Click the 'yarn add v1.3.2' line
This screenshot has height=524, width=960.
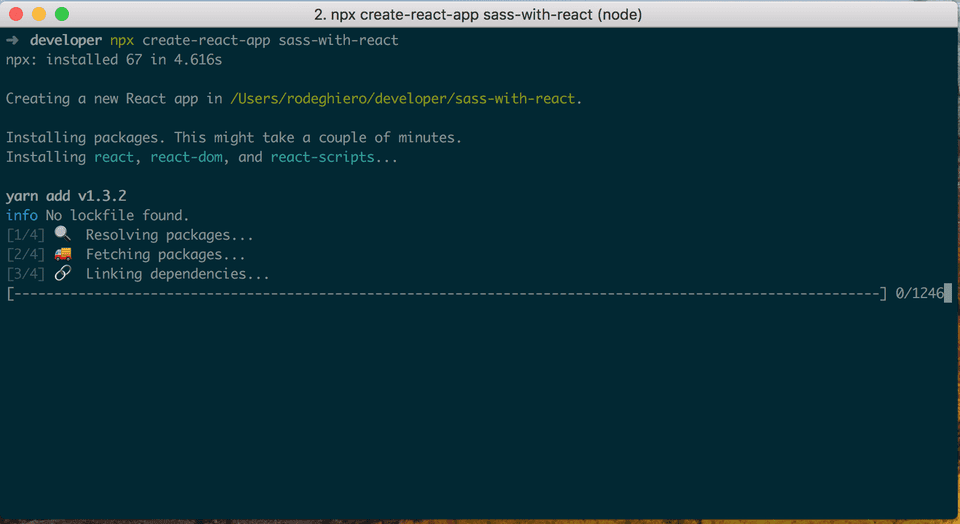[66, 196]
